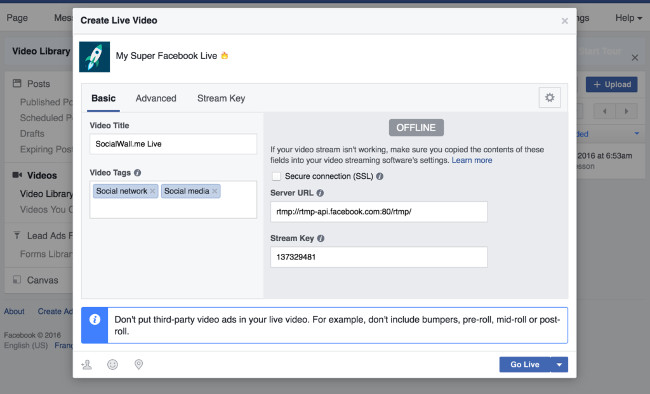The image size is (650, 394).
Task: Click the Social network tag label
Action: pos(121,191)
